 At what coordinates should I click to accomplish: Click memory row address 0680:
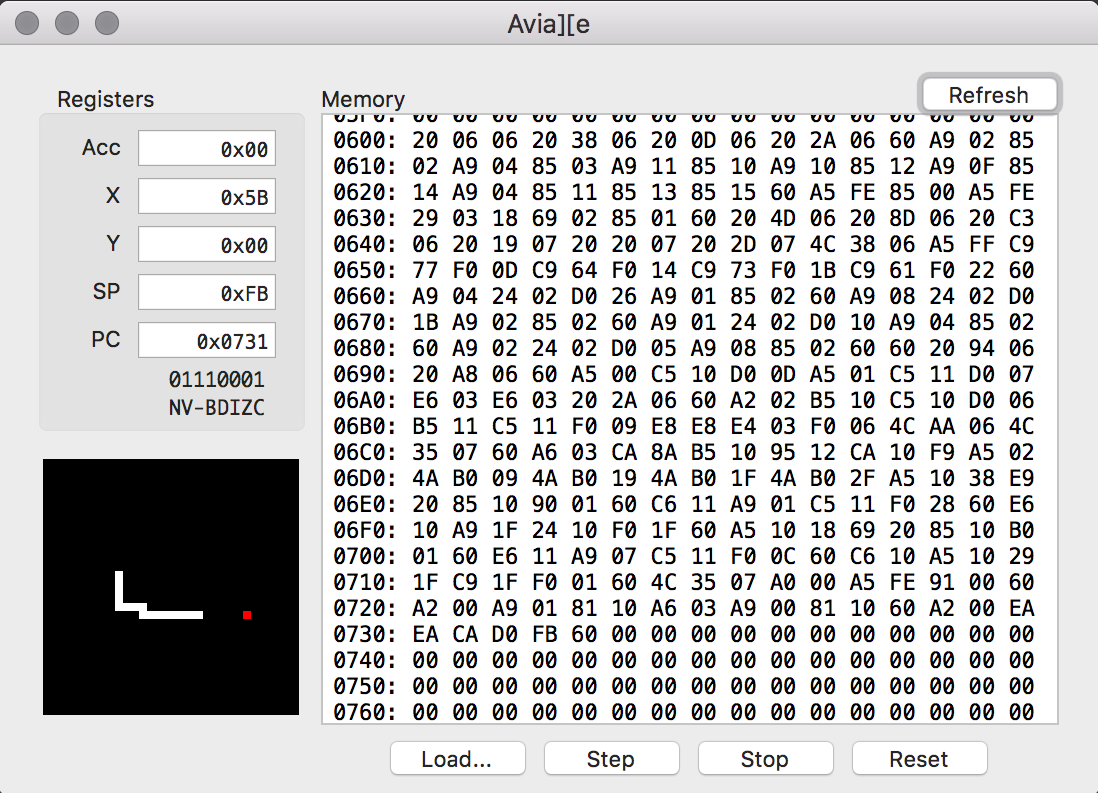tap(364, 348)
